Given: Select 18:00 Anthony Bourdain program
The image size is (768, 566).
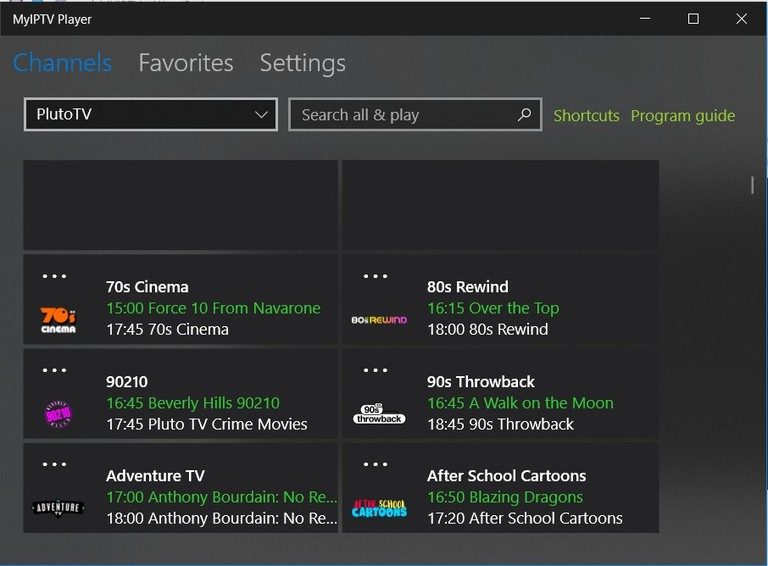Looking at the screenshot, I should pos(222,518).
